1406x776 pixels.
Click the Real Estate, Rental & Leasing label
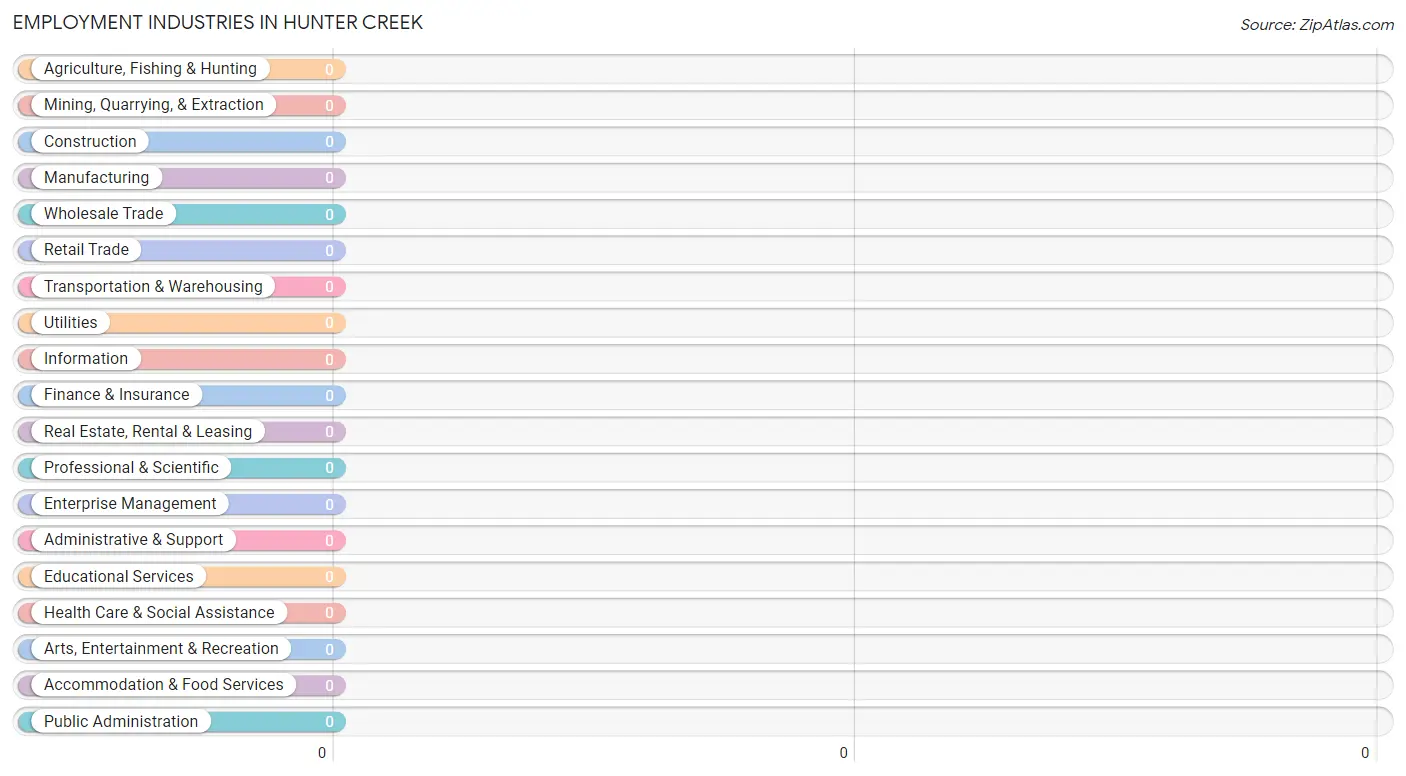(148, 432)
